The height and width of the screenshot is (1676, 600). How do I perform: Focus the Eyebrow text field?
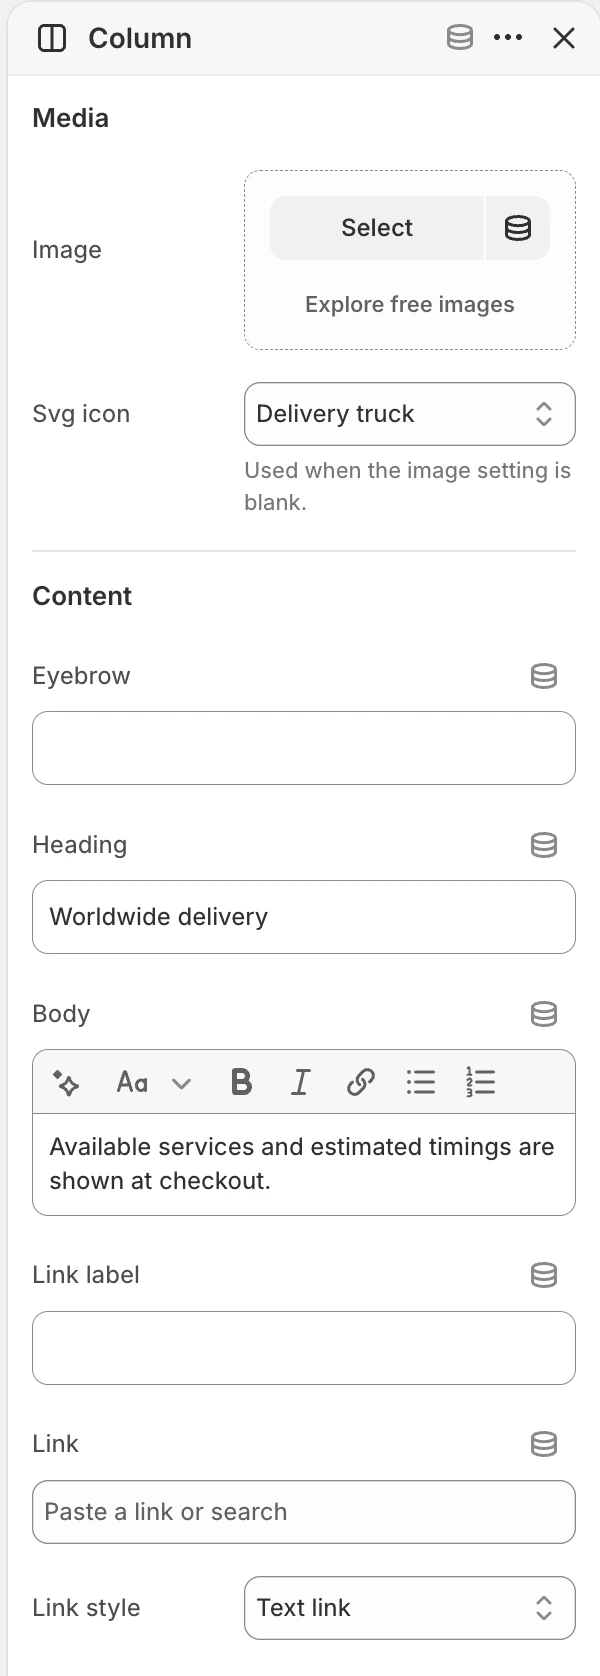point(304,748)
